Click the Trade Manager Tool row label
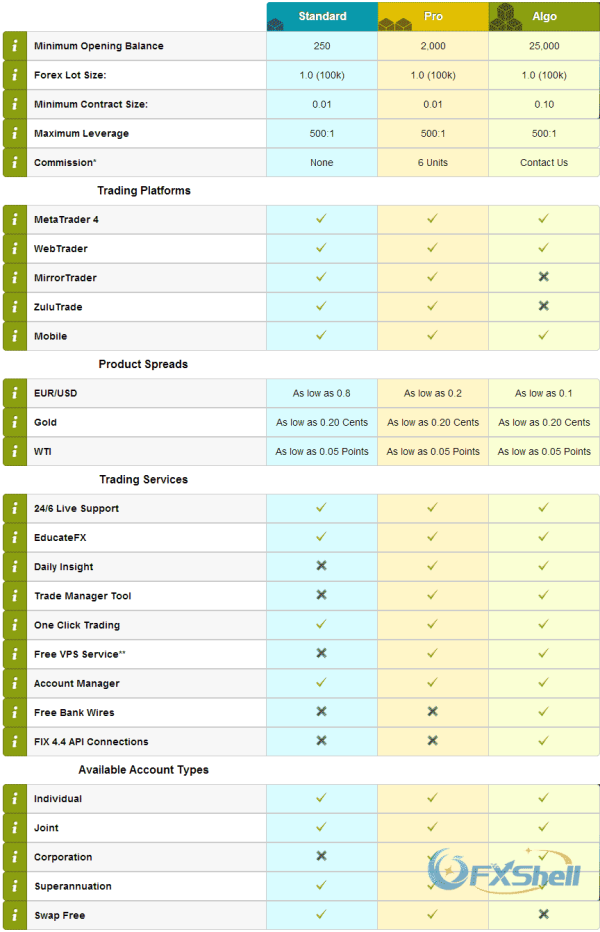Viewport: 600px width, 932px height. pos(83,596)
